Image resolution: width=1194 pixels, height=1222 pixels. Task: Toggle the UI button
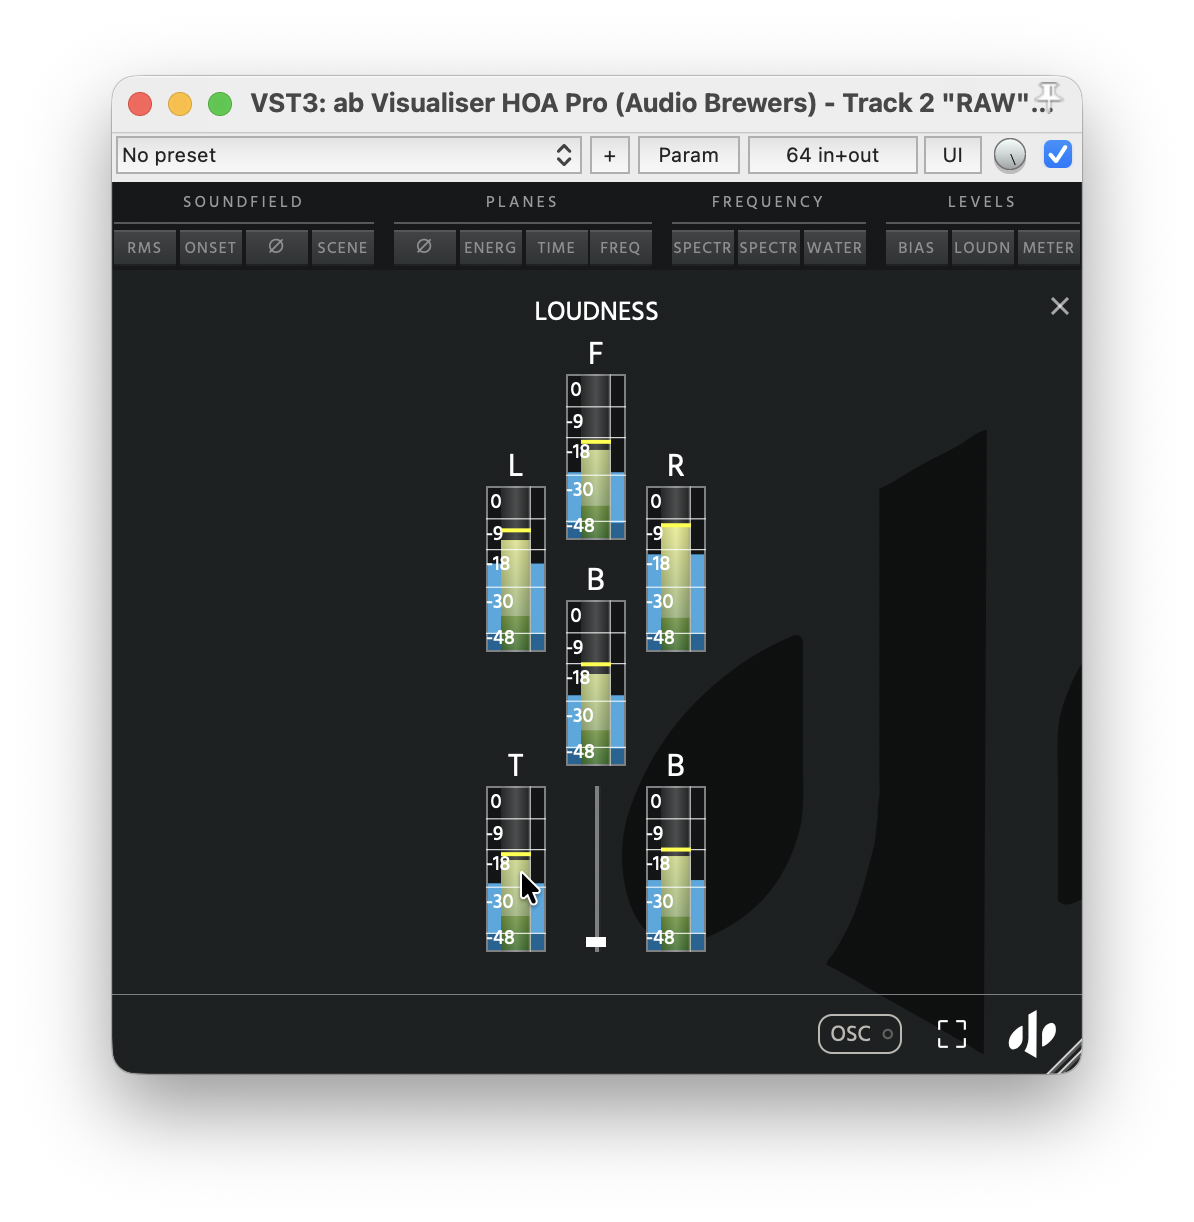(x=953, y=155)
